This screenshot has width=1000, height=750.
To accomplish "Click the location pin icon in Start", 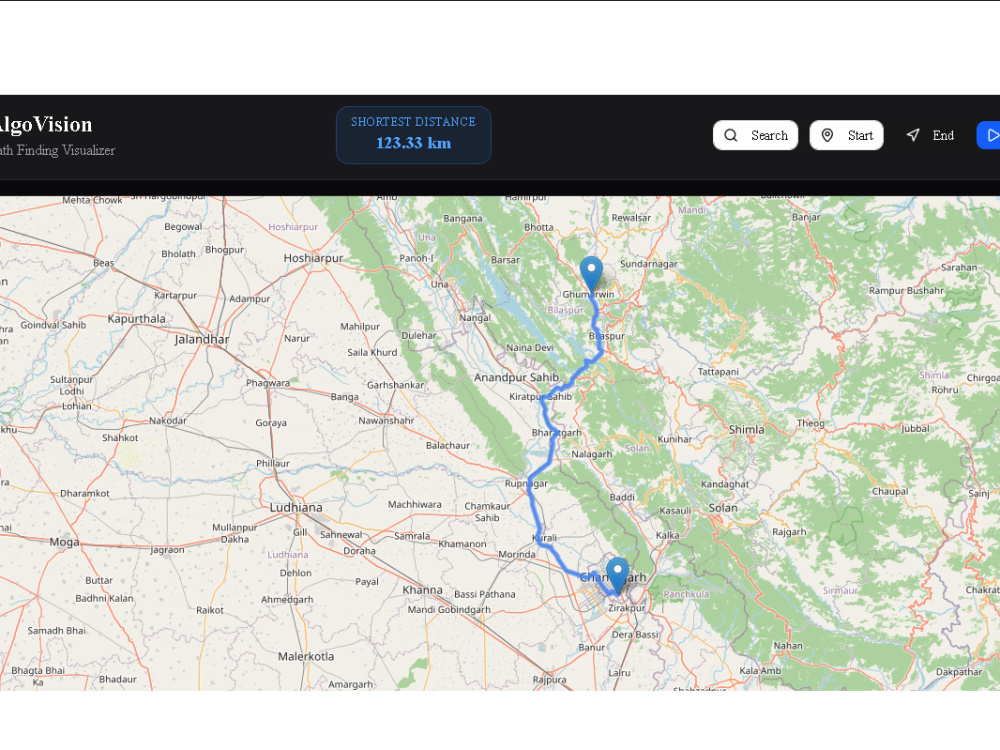I will pos(827,135).
